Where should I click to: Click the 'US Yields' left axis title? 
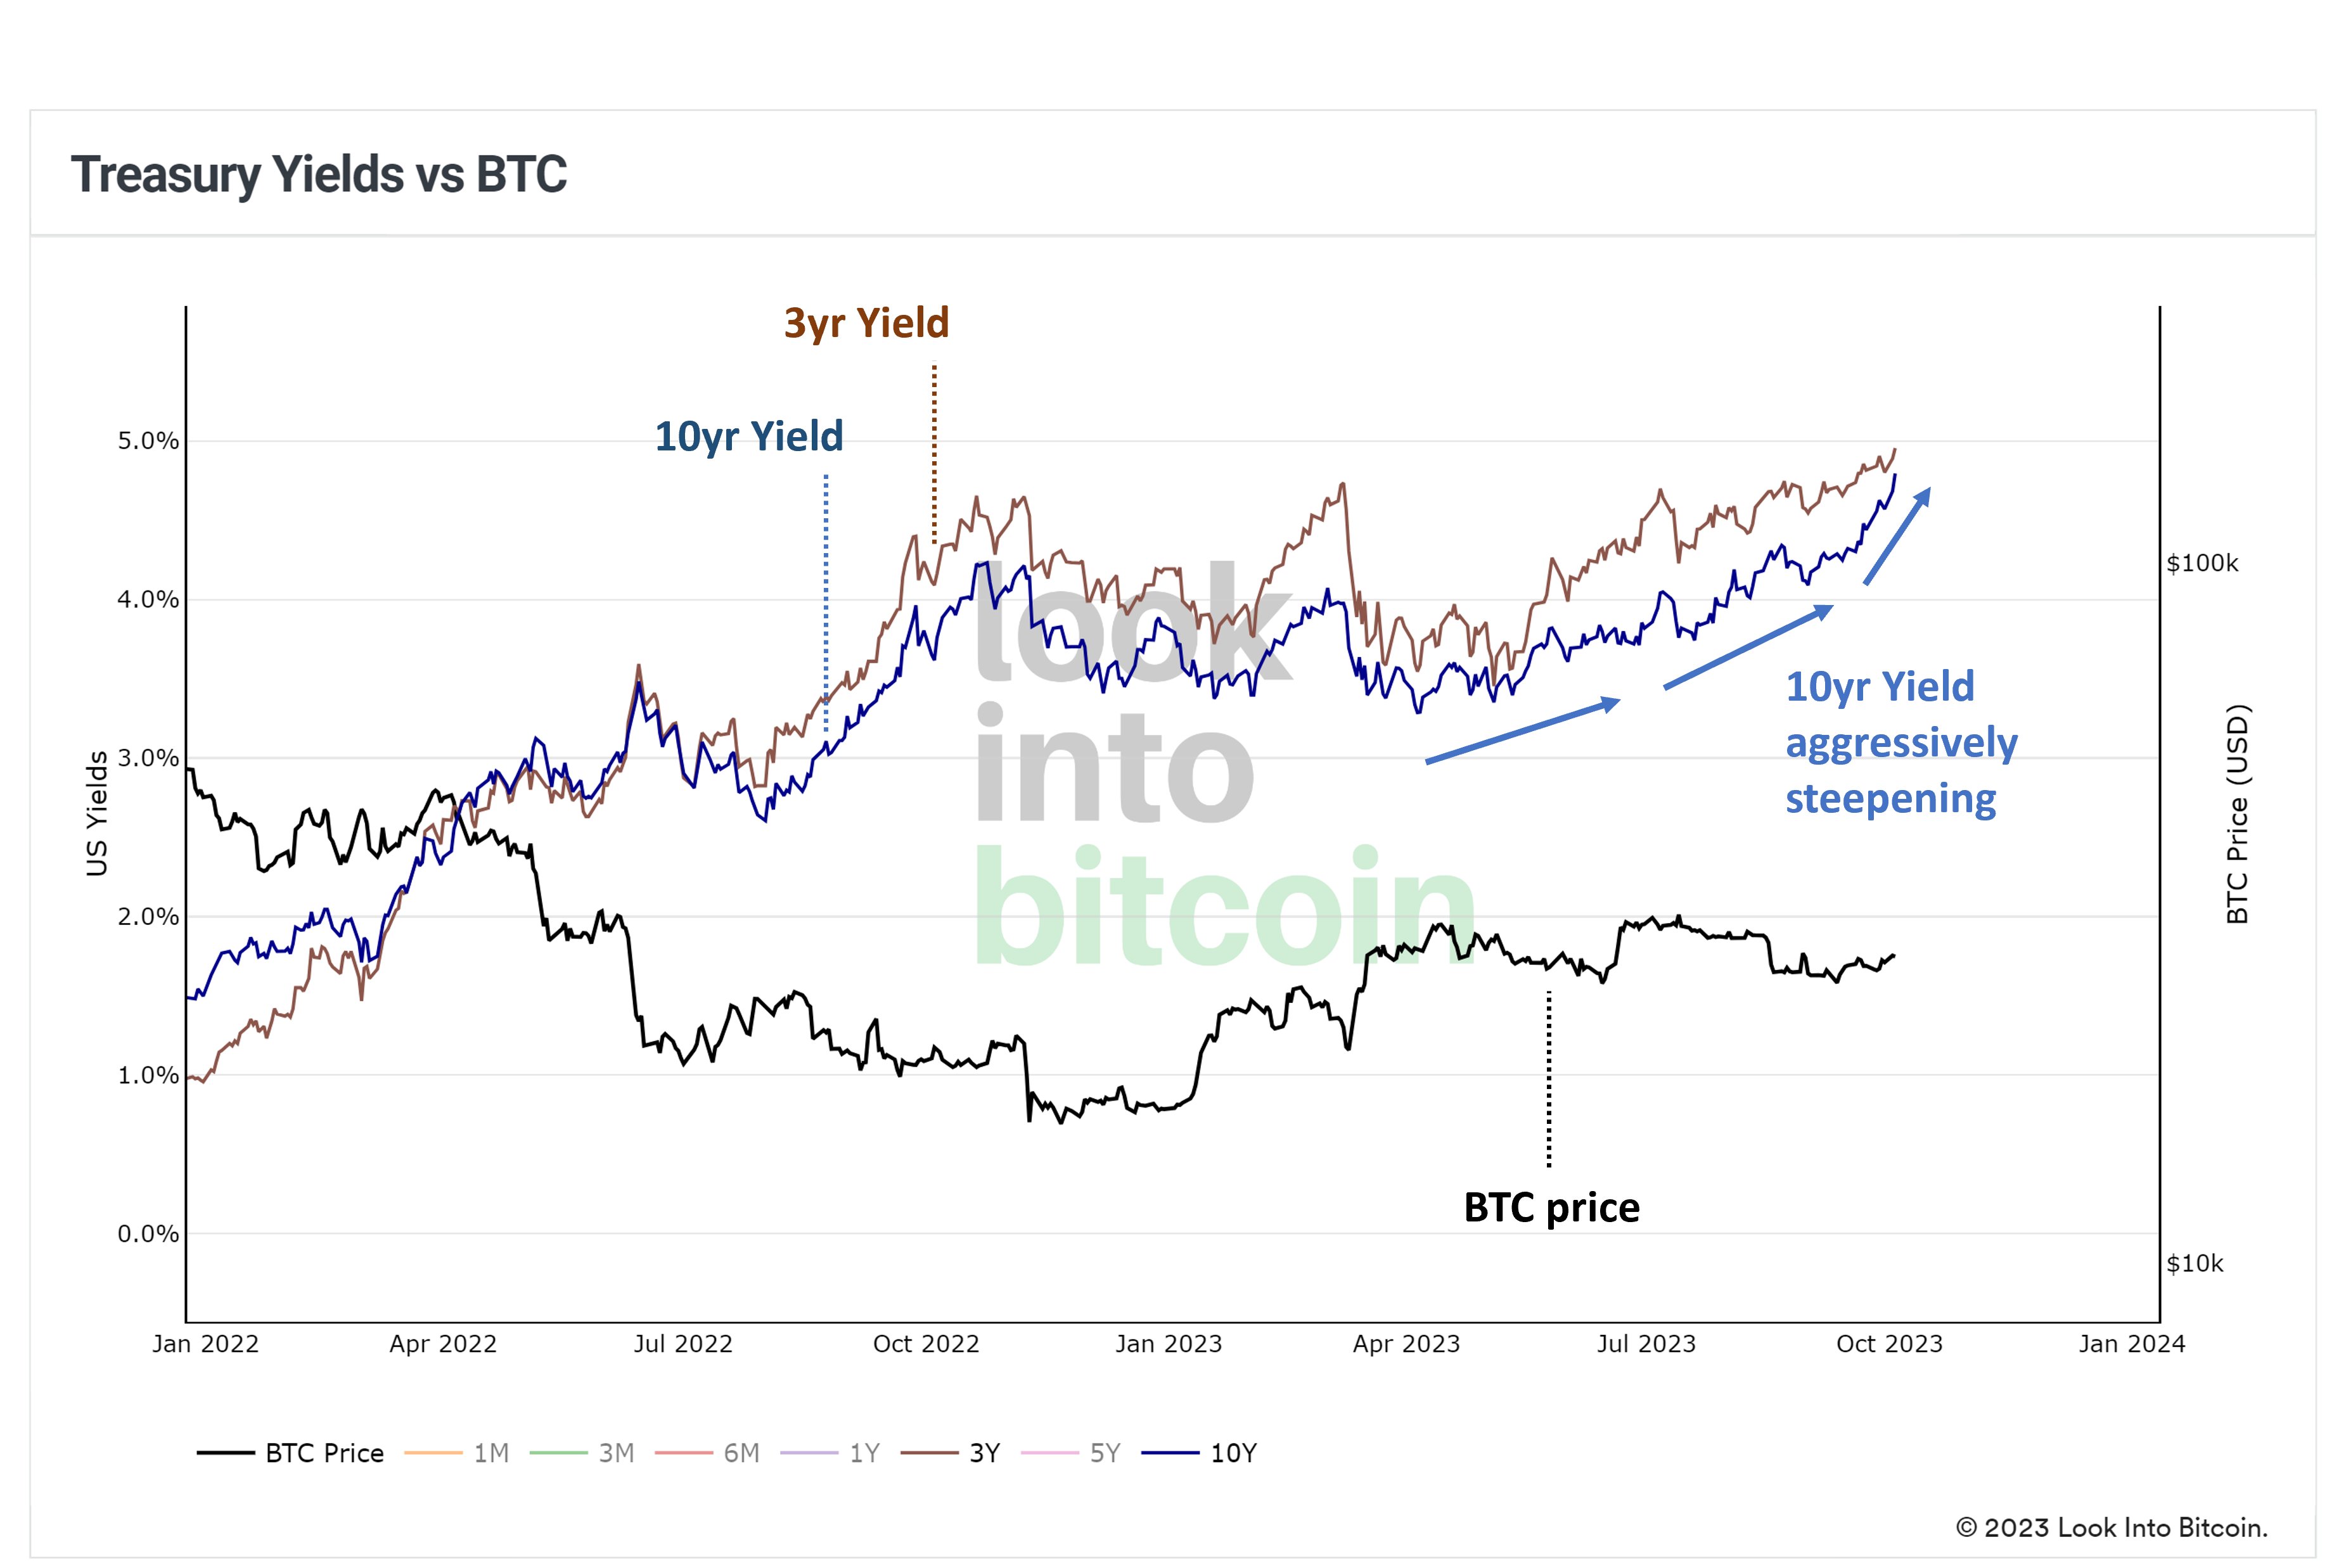click(97, 813)
